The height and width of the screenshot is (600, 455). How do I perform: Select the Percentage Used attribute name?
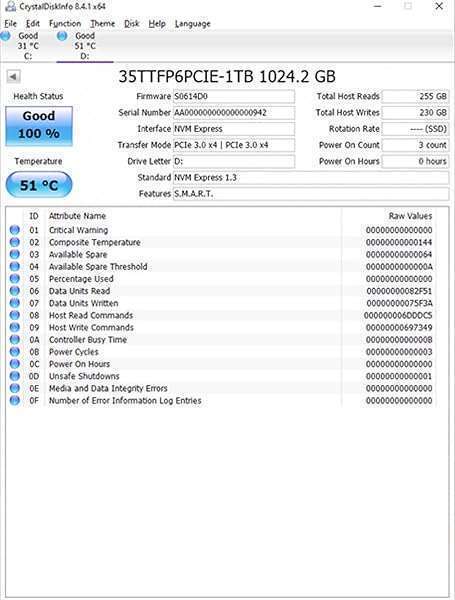81,279
